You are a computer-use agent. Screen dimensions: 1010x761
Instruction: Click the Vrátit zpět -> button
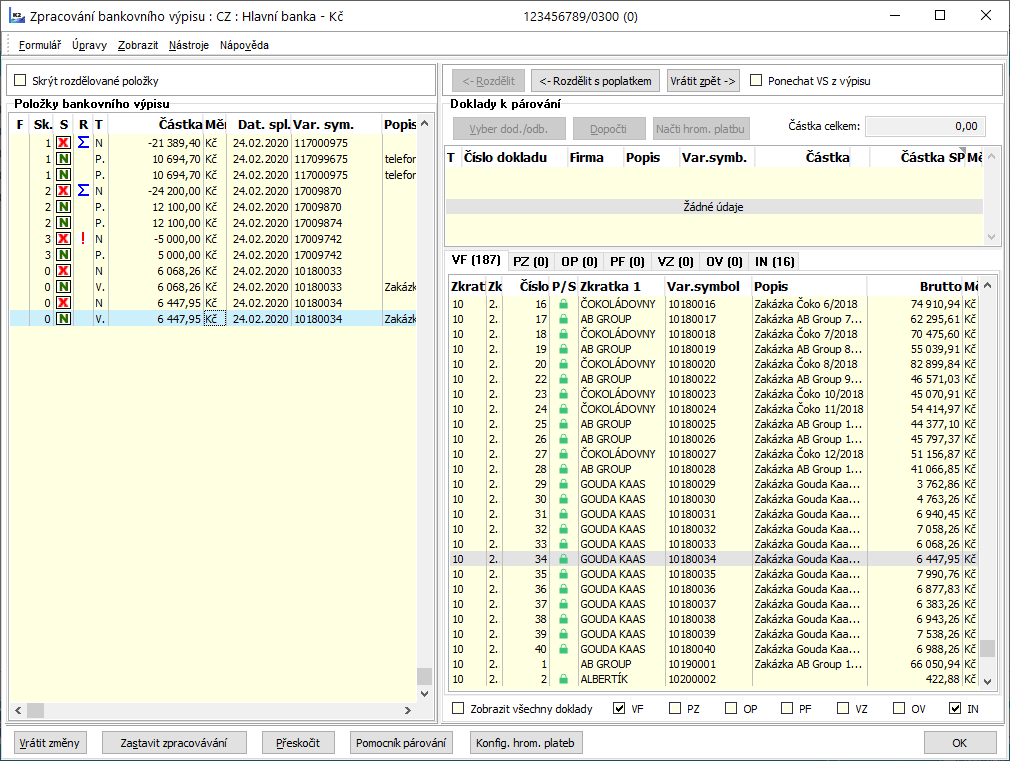pyautogui.click(x=703, y=81)
